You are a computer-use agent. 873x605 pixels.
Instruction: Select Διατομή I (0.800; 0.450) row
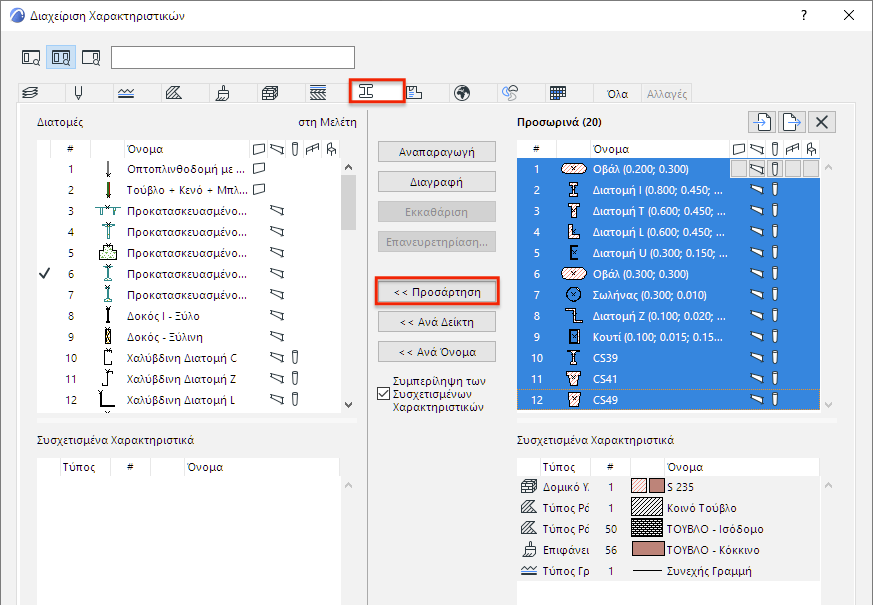coord(668,190)
